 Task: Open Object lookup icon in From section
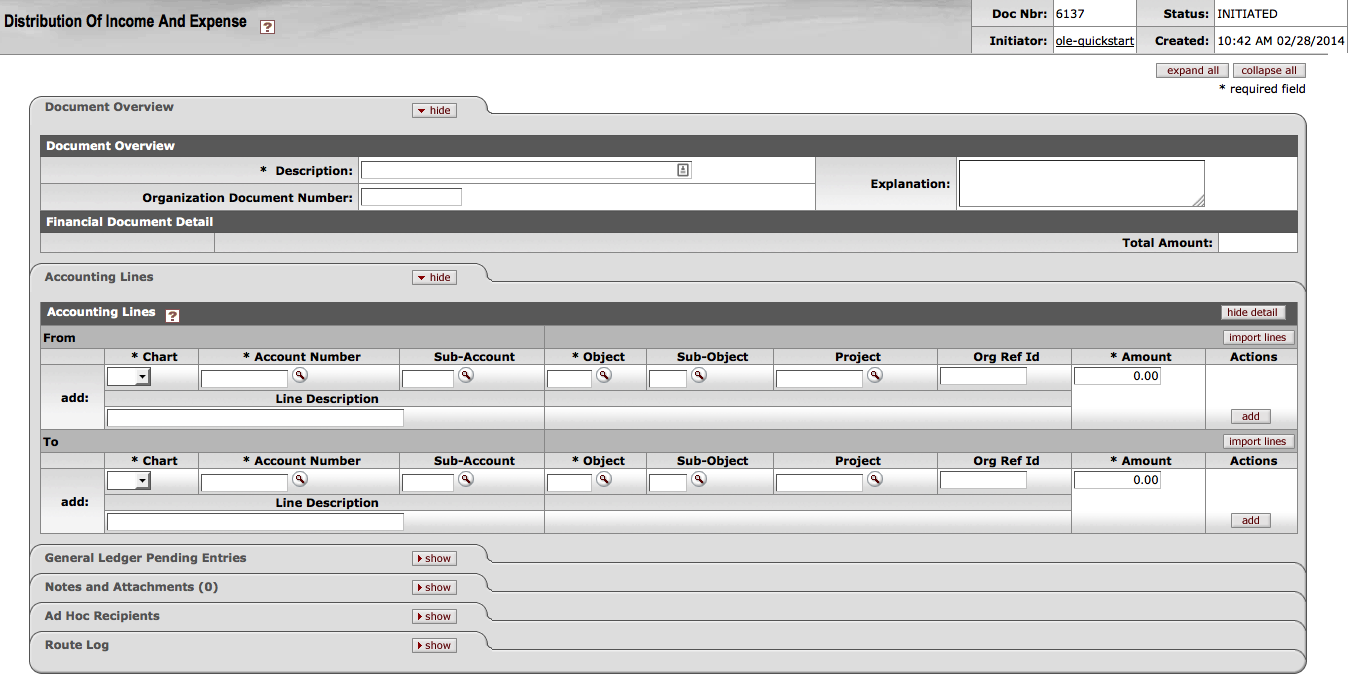point(603,375)
